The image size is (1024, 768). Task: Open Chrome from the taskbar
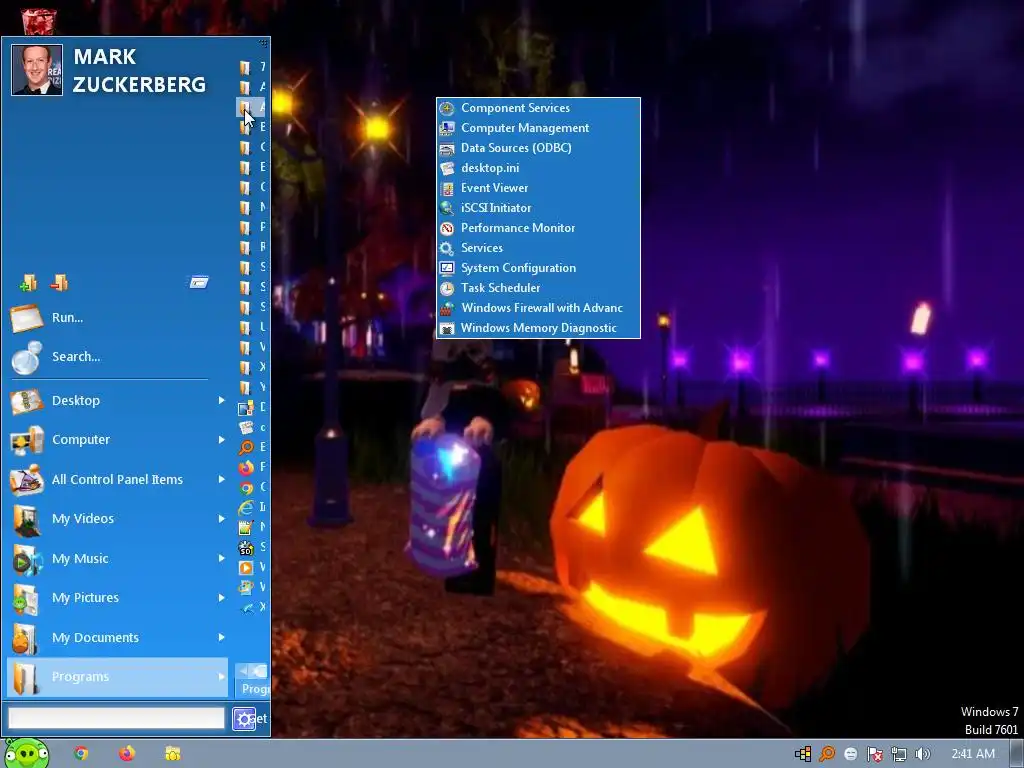[x=81, y=754]
